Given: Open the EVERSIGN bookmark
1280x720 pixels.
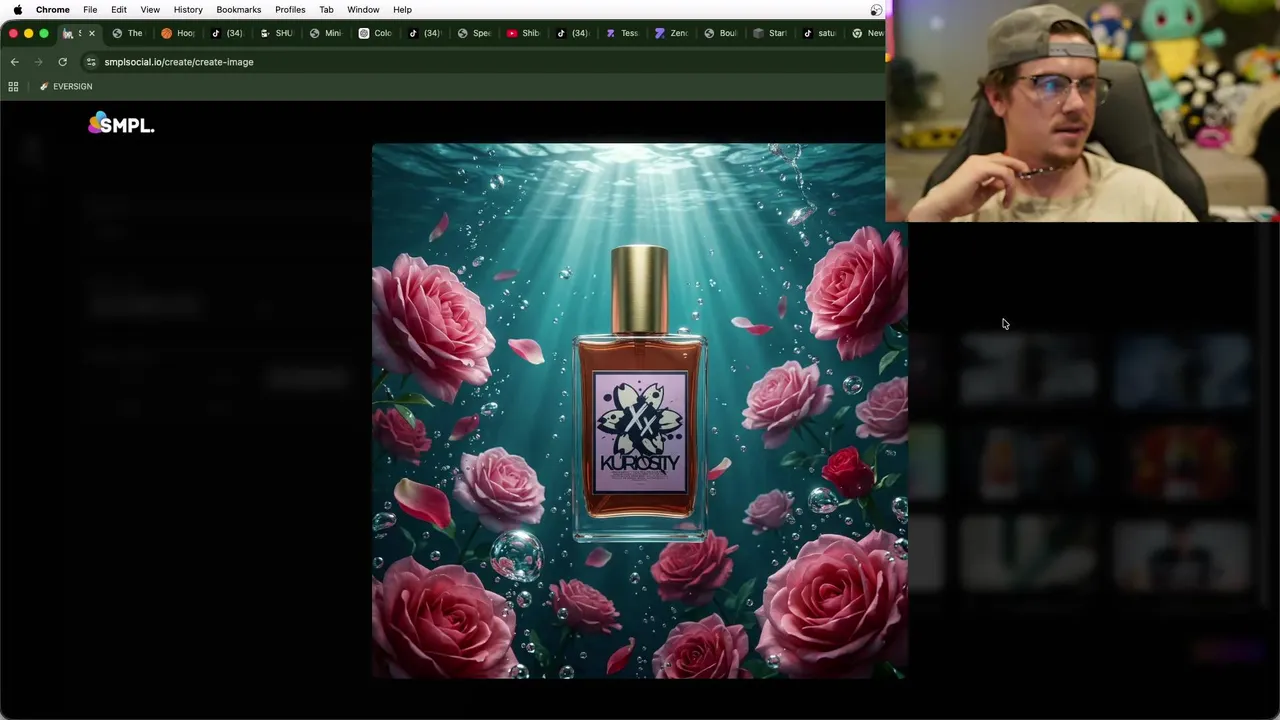Looking at the screenshot, I should click(x=66, y=87).
